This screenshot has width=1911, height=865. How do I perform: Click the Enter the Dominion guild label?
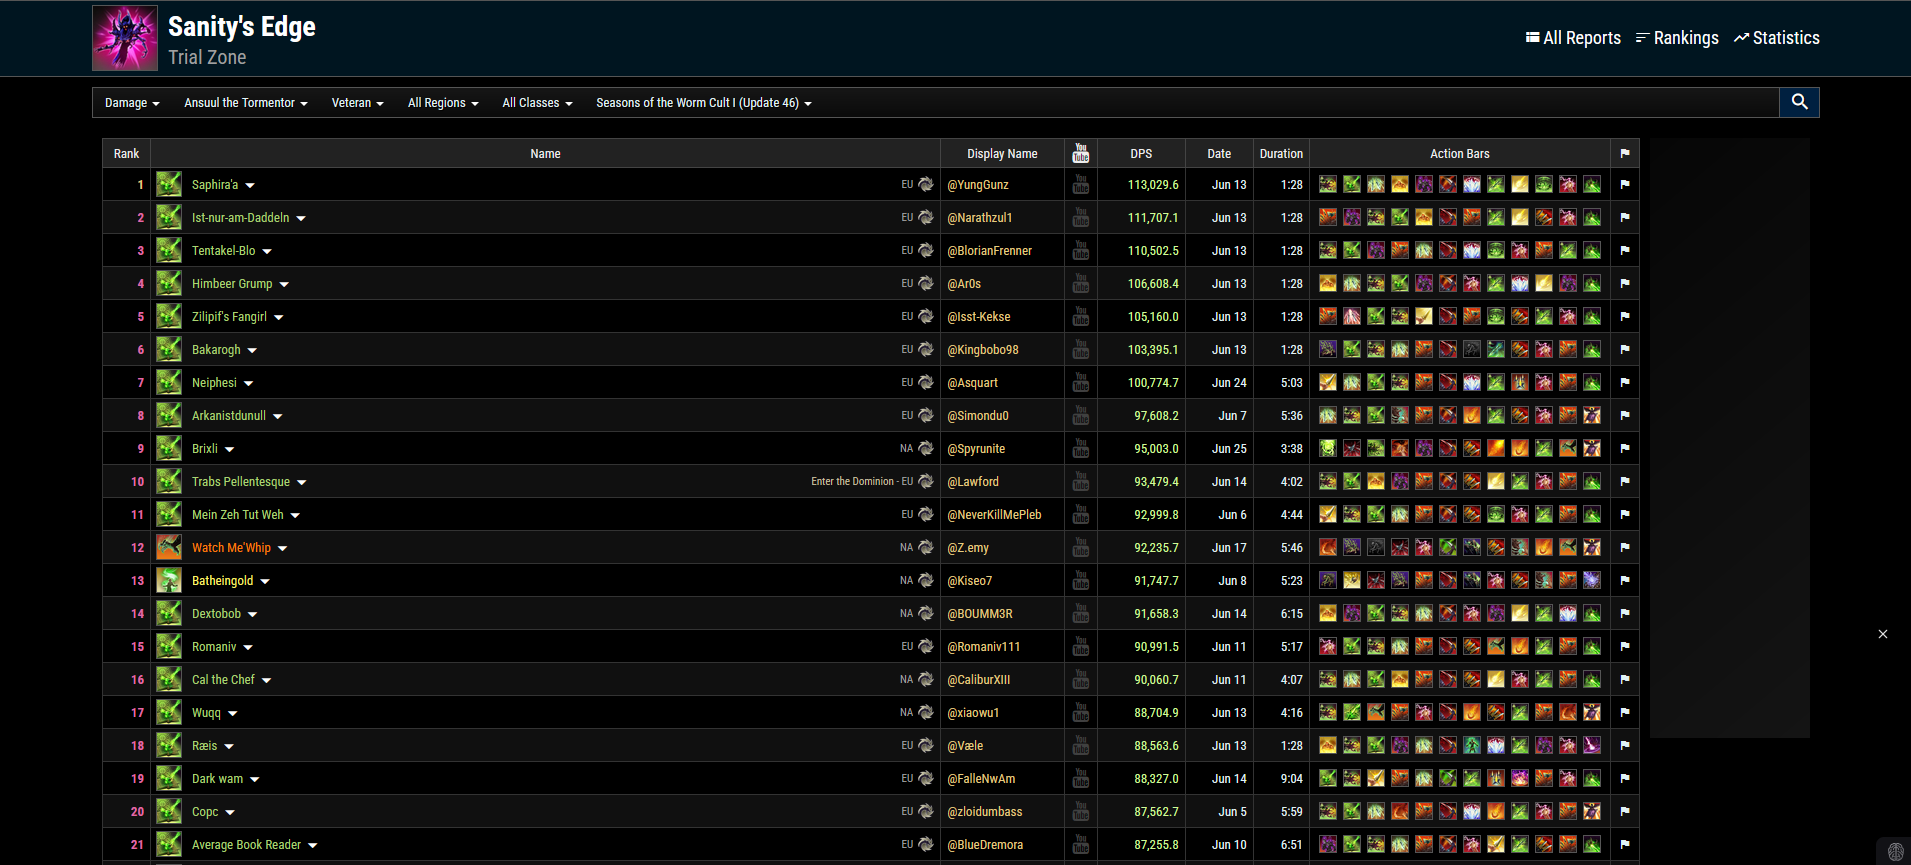click(852, 482)
